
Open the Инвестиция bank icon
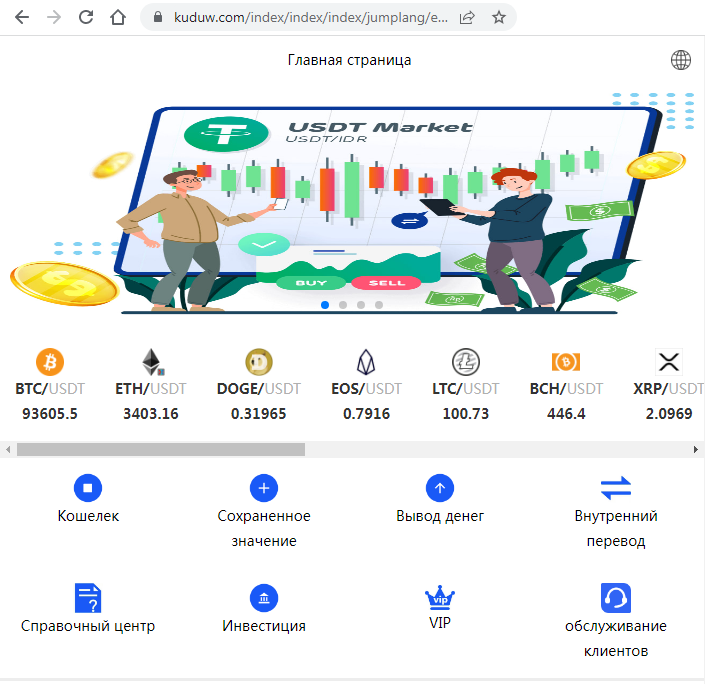pos(264,598)
